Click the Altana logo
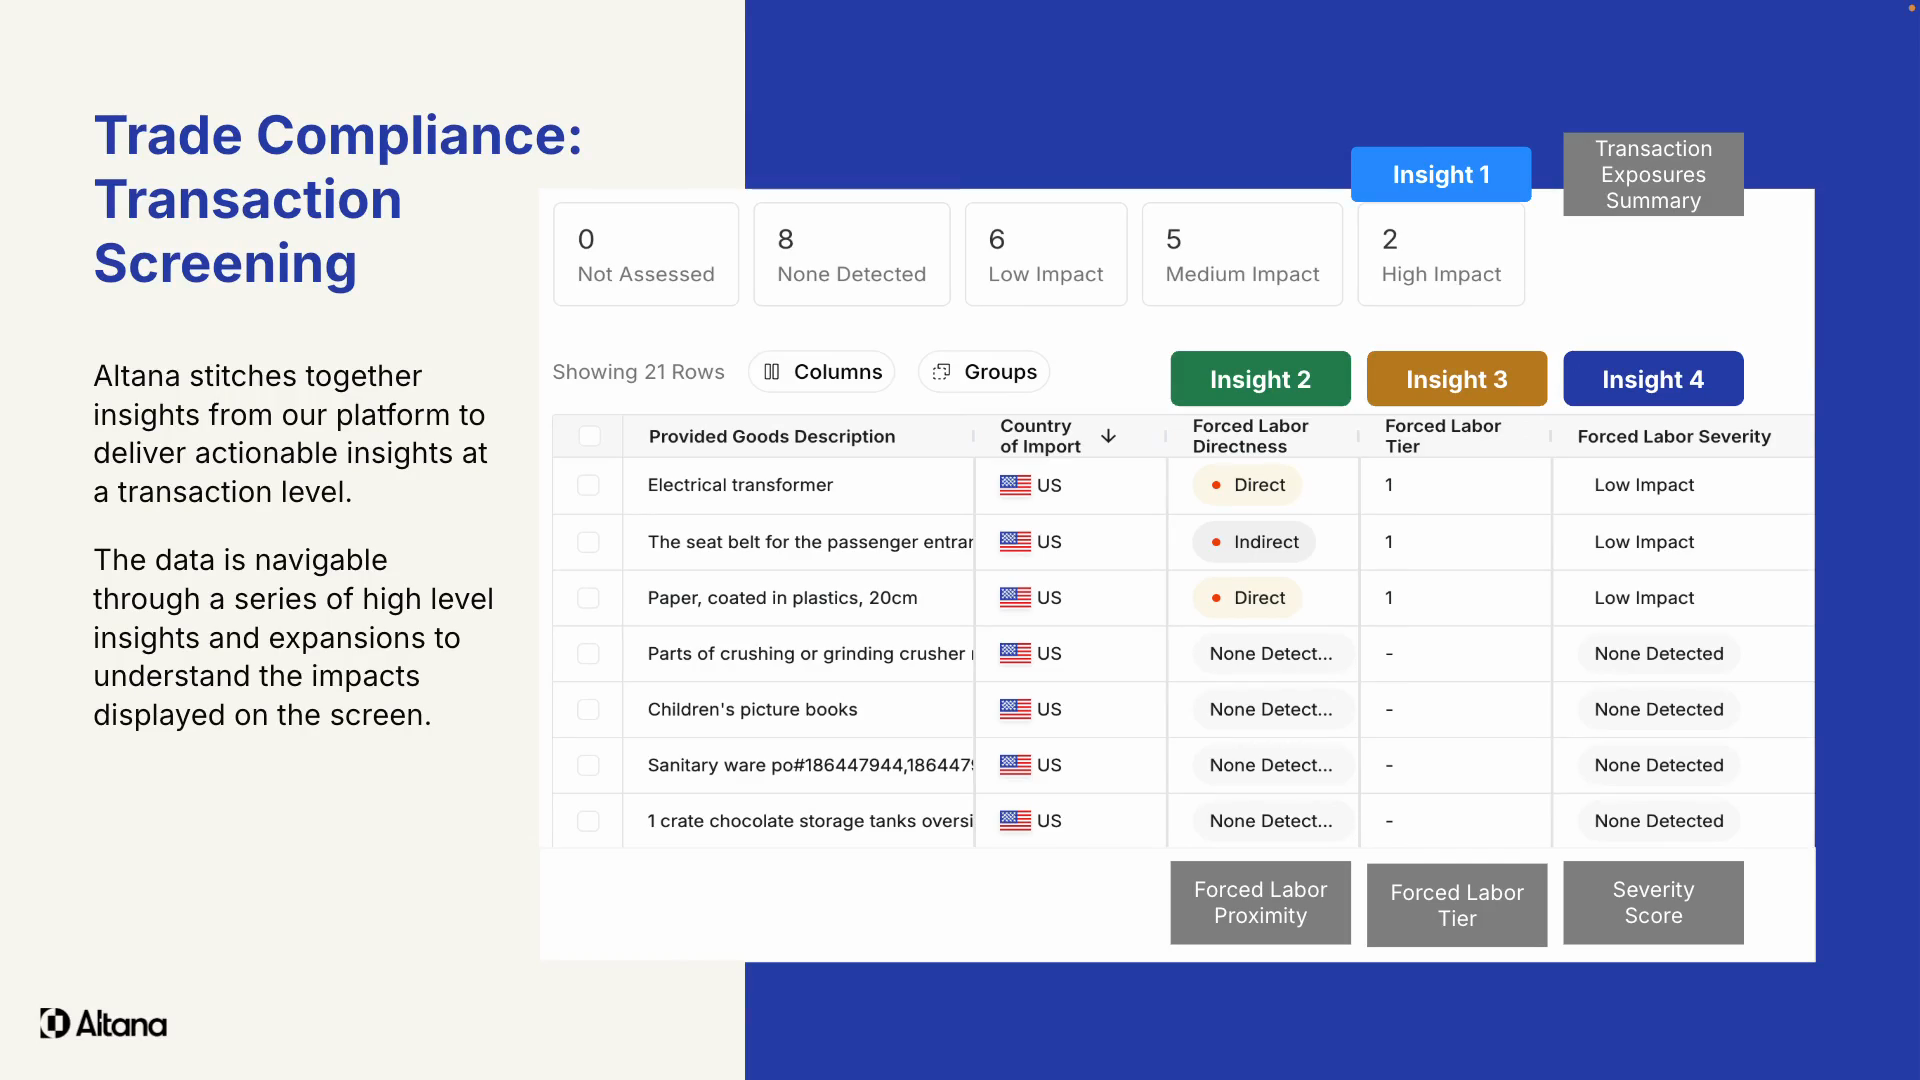The width and height of the screenshot is (1920, 1080). (103, 1023)
